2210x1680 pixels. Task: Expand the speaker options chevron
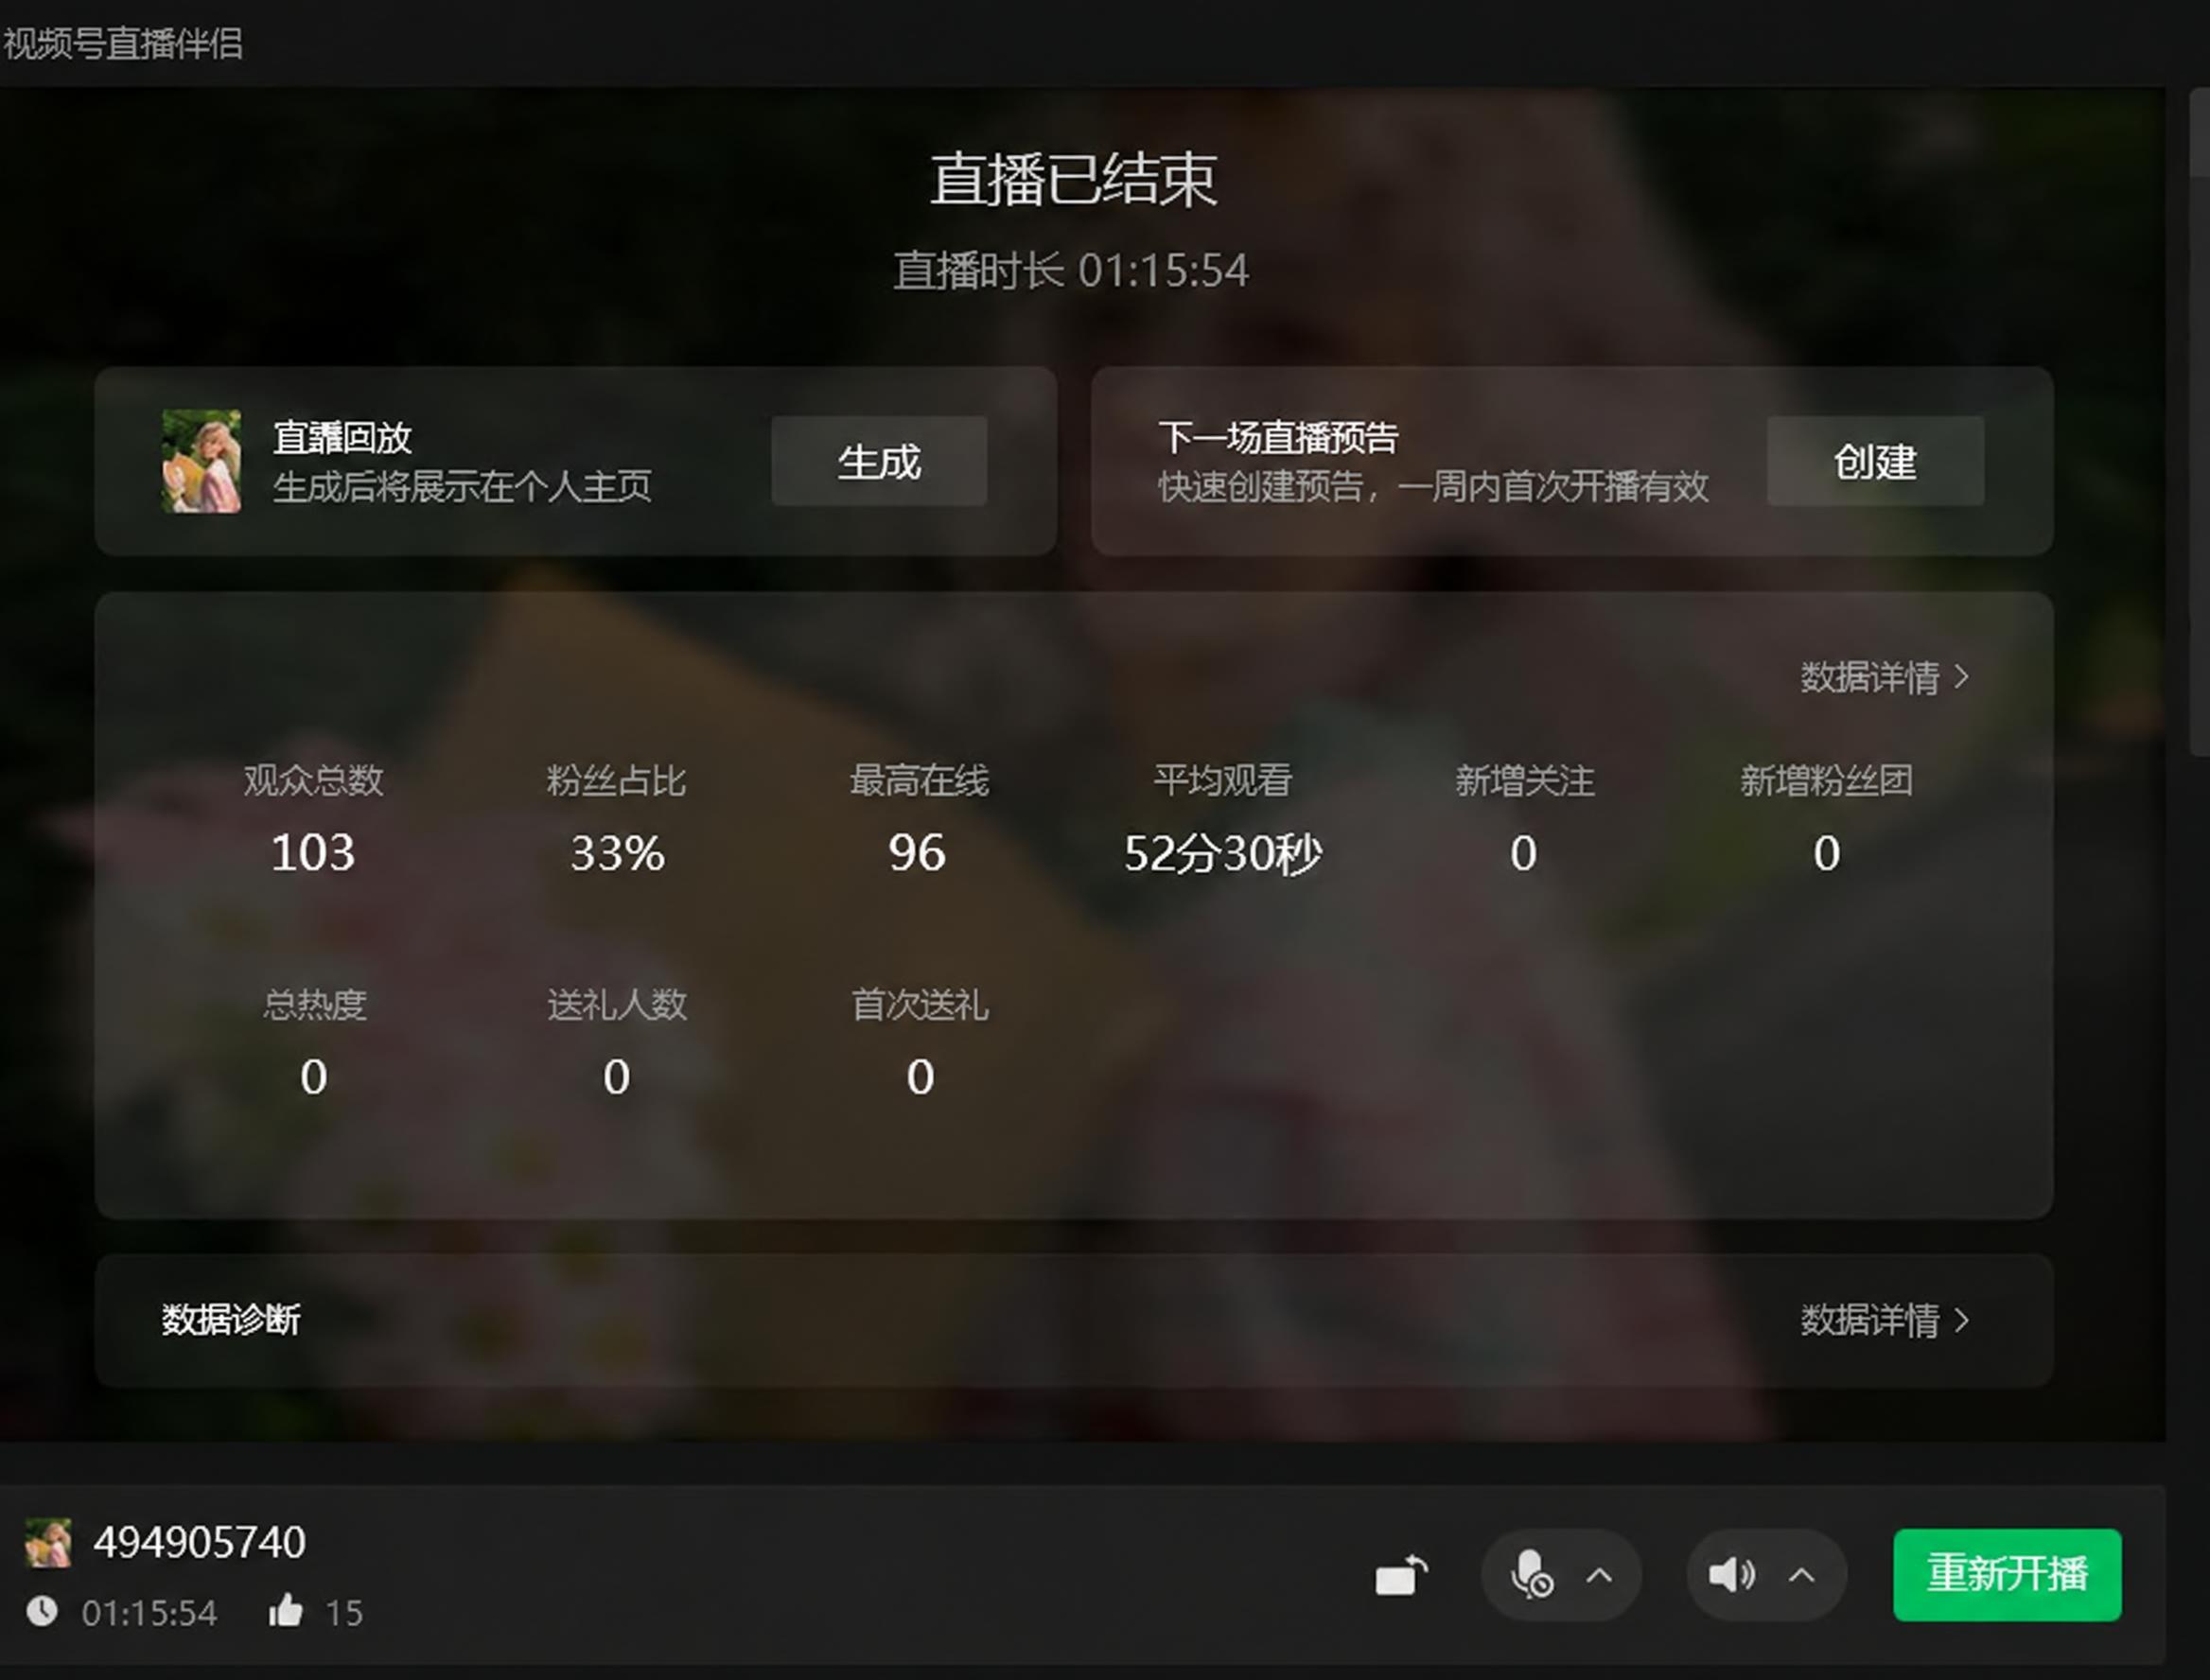pos(1801,1576)
